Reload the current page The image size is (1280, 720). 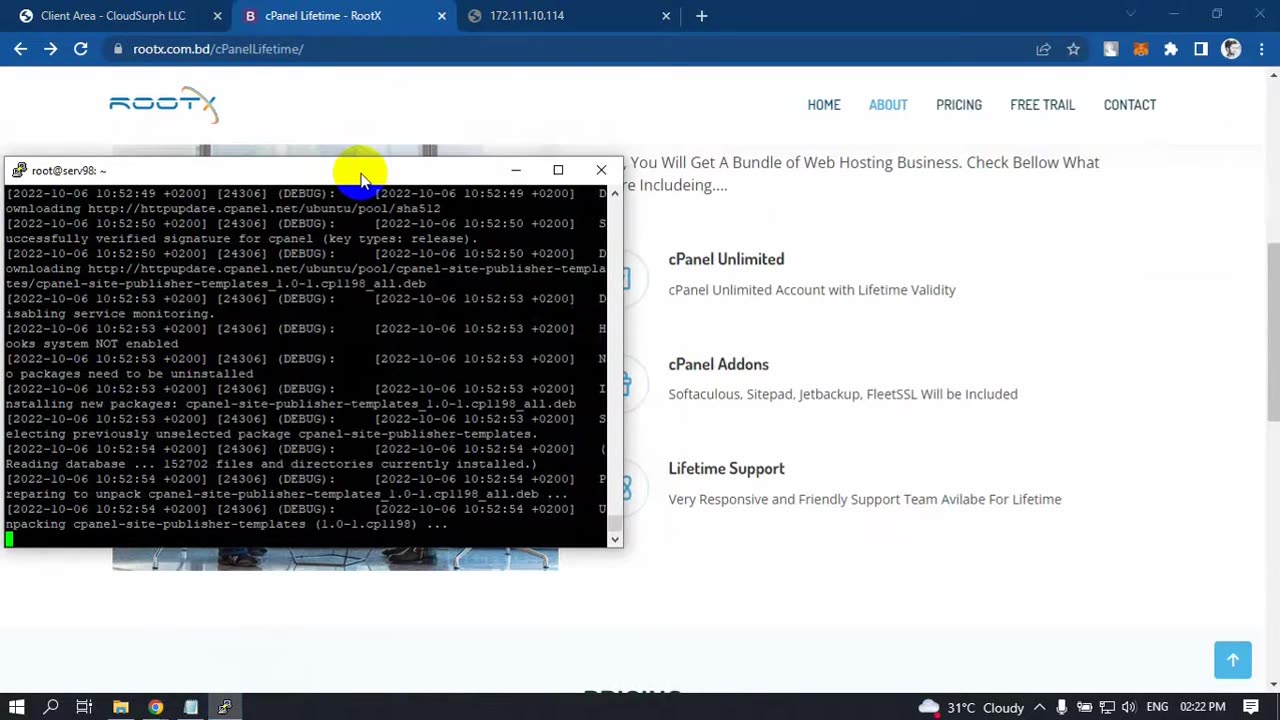[x=80, y=49]
